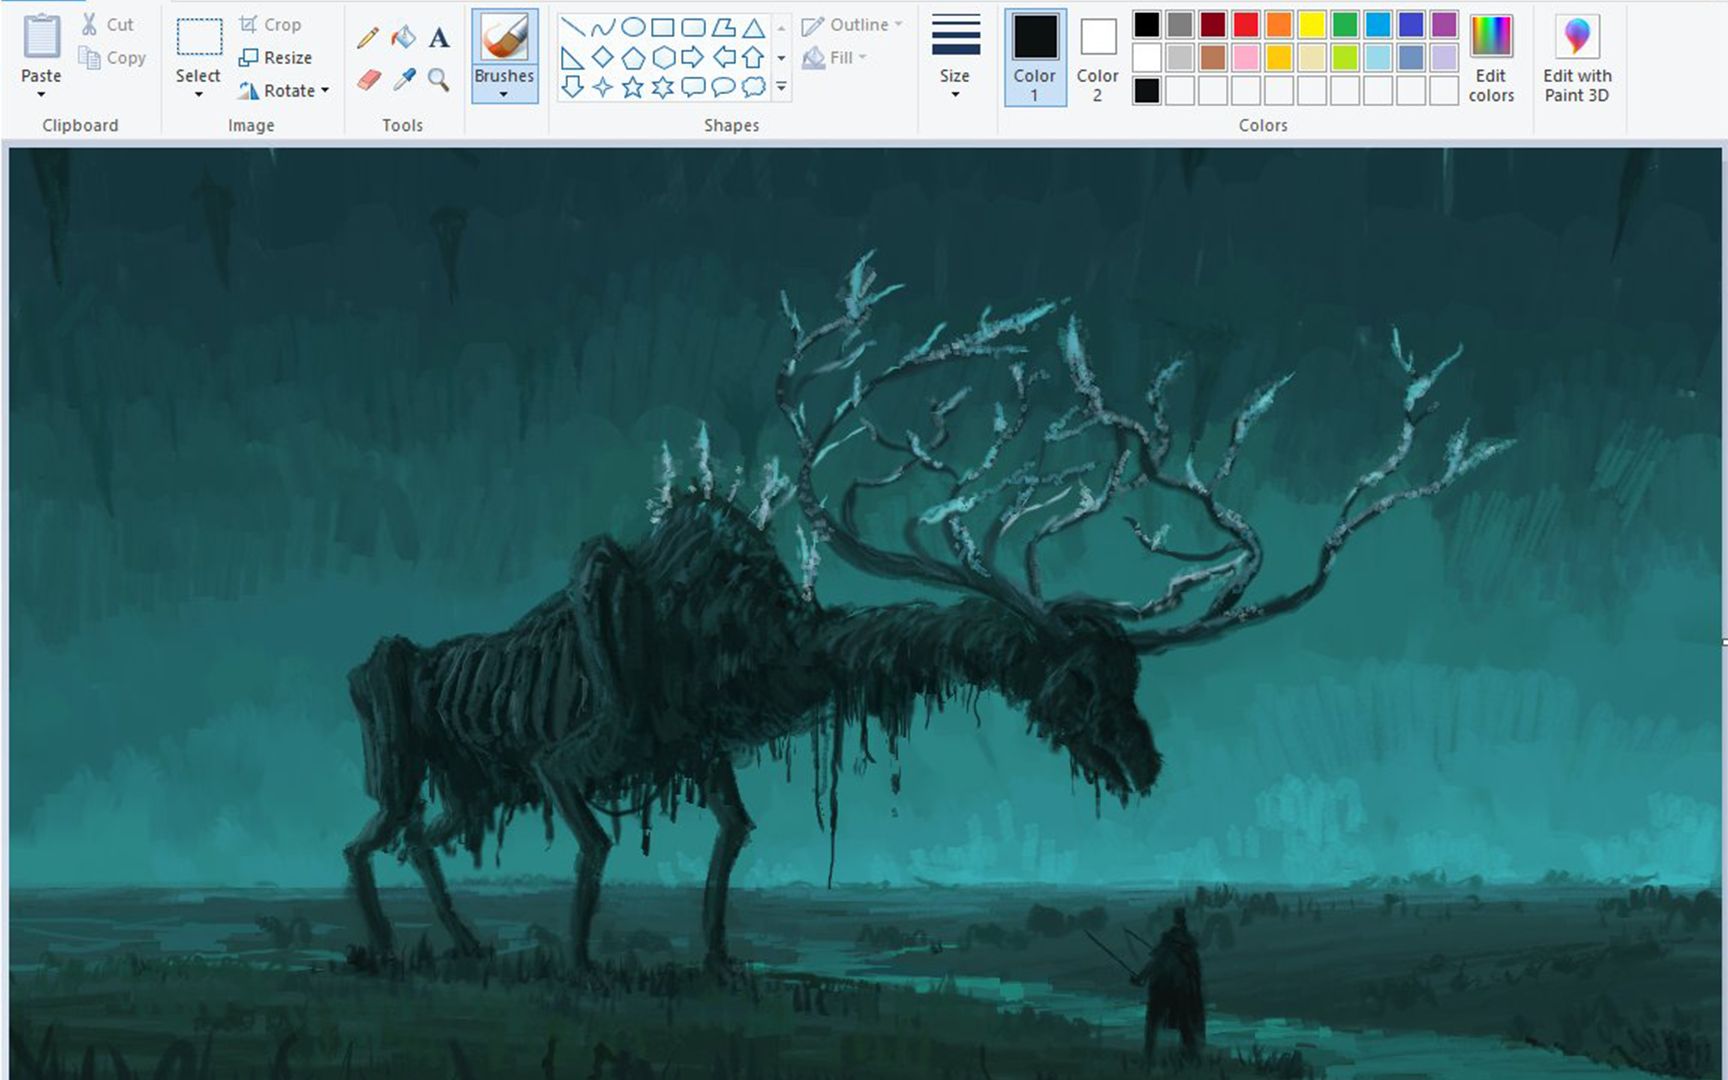Pick the red color swatch
Screen dimensions: 1728x1080
coord(1246,24)
